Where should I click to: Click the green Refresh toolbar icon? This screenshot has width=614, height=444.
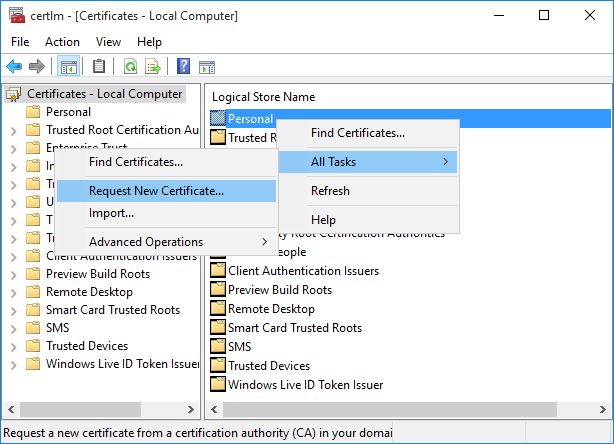pyautogui.click(x=130, y=67)
